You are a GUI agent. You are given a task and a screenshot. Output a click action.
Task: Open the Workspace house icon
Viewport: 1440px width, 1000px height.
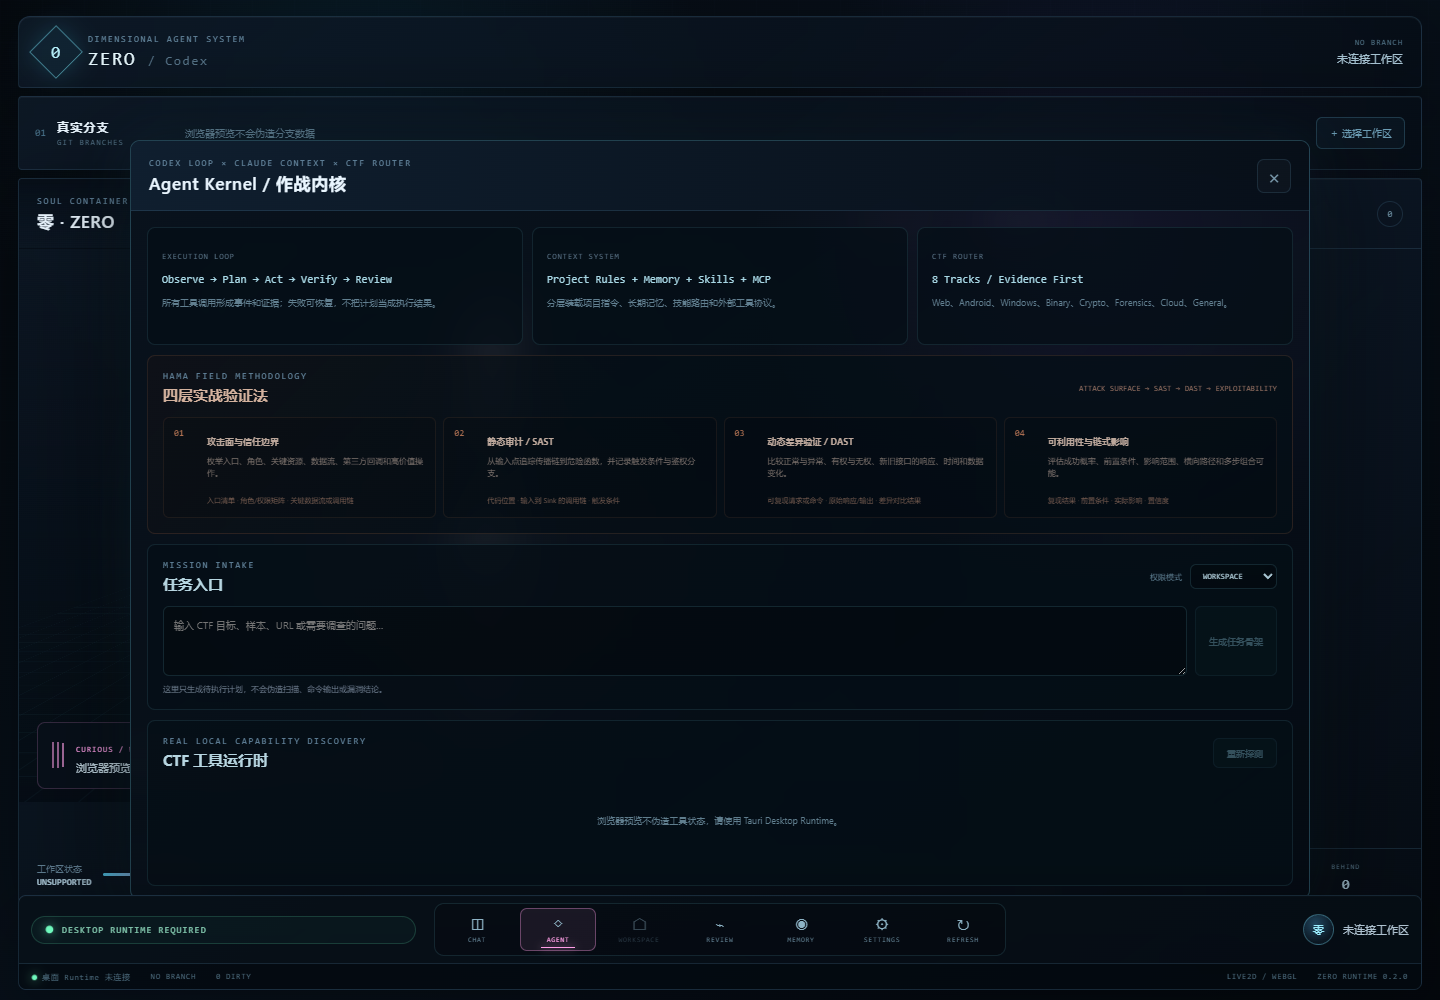(639, 924)
